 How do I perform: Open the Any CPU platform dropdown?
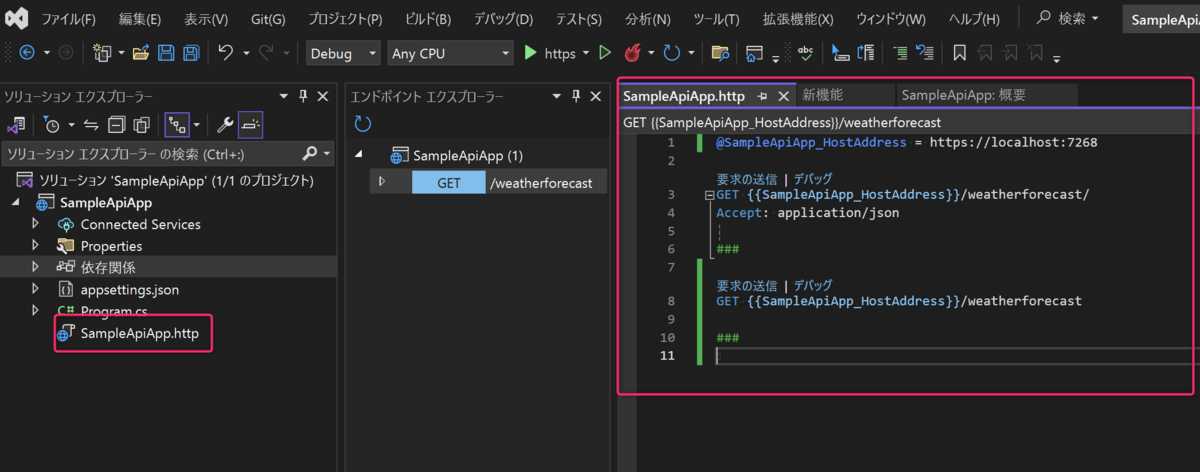coord(448,54)
